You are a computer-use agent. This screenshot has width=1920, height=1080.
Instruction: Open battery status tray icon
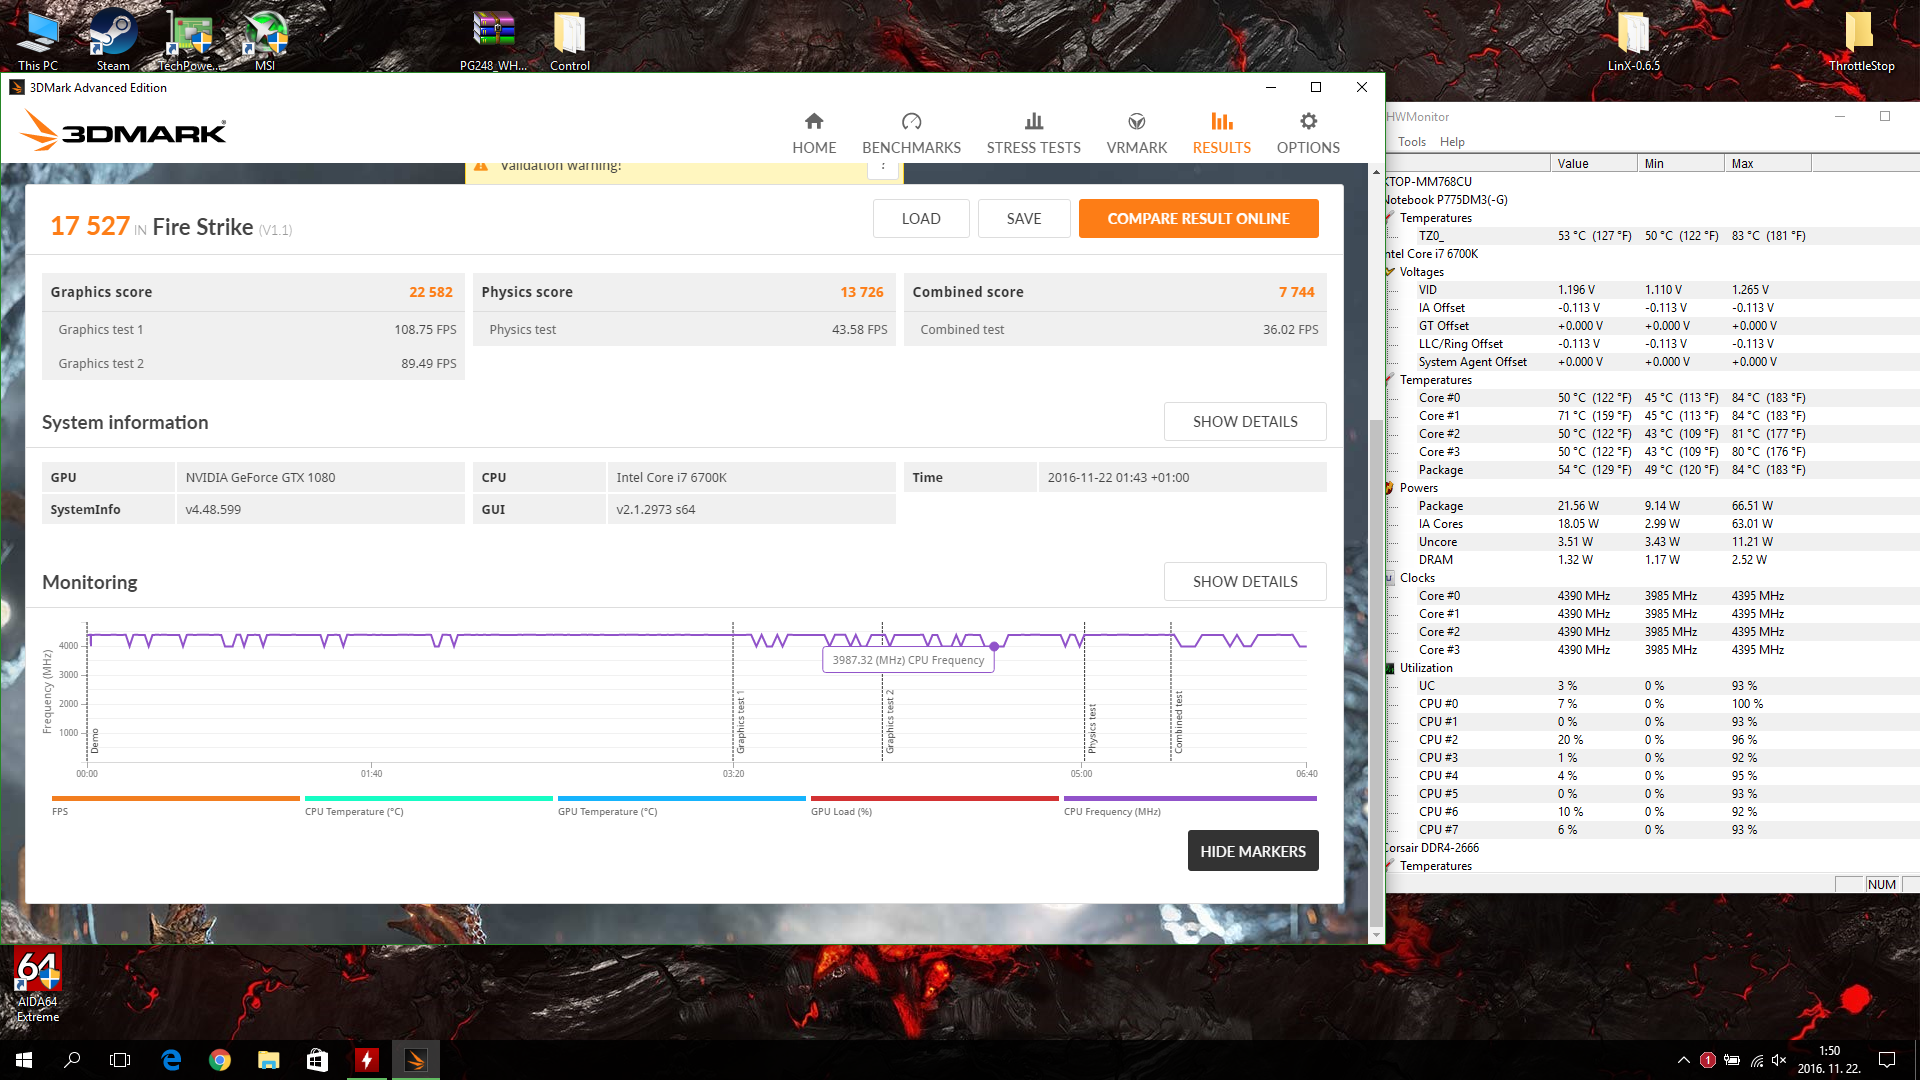pyautogui.click(x=1732, y=1060)
